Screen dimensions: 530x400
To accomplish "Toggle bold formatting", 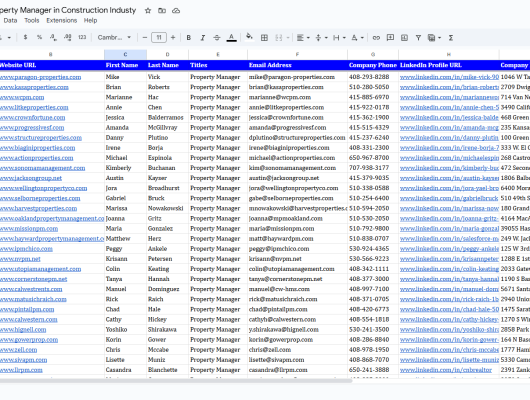I will (189, 38).
